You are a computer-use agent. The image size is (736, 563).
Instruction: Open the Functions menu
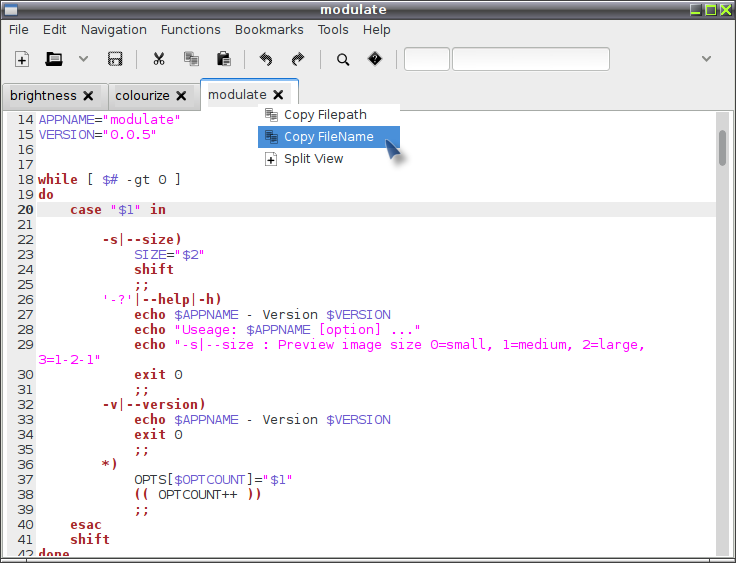[x=191, y=30]
